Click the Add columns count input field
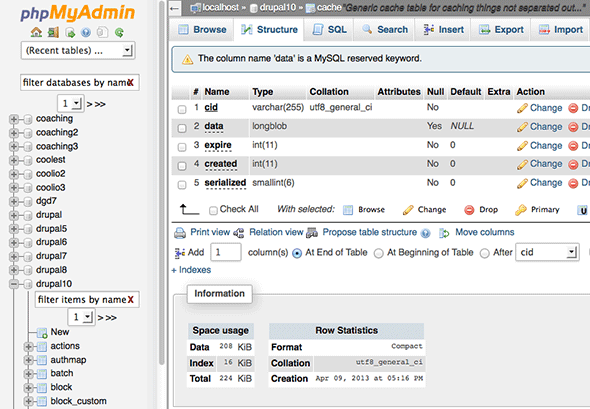The width and height of the screenshot is (590, 409). 226,252
